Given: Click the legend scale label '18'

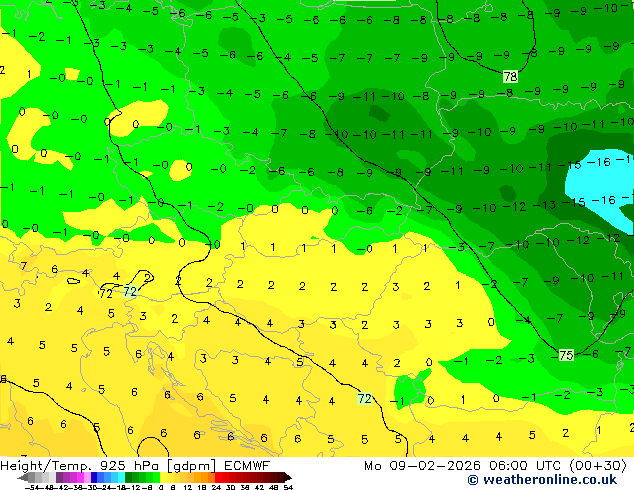Looking at the screenshot, I should pyautogui.click(x=202, y=487).
